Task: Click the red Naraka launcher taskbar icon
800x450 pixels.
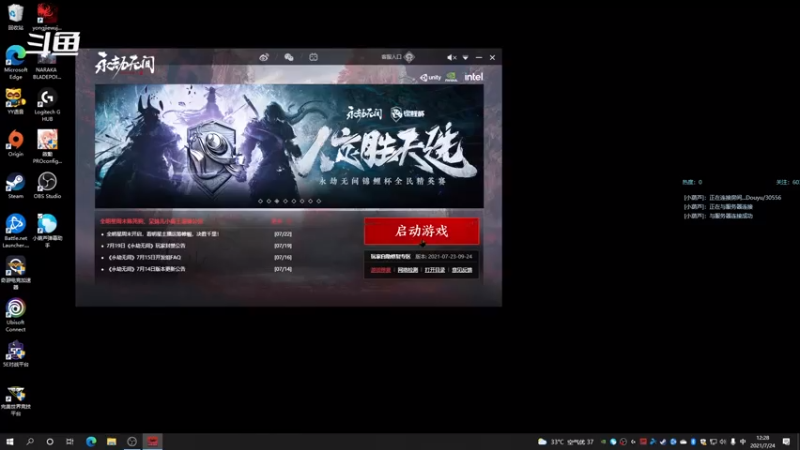Action: [153, 441]
